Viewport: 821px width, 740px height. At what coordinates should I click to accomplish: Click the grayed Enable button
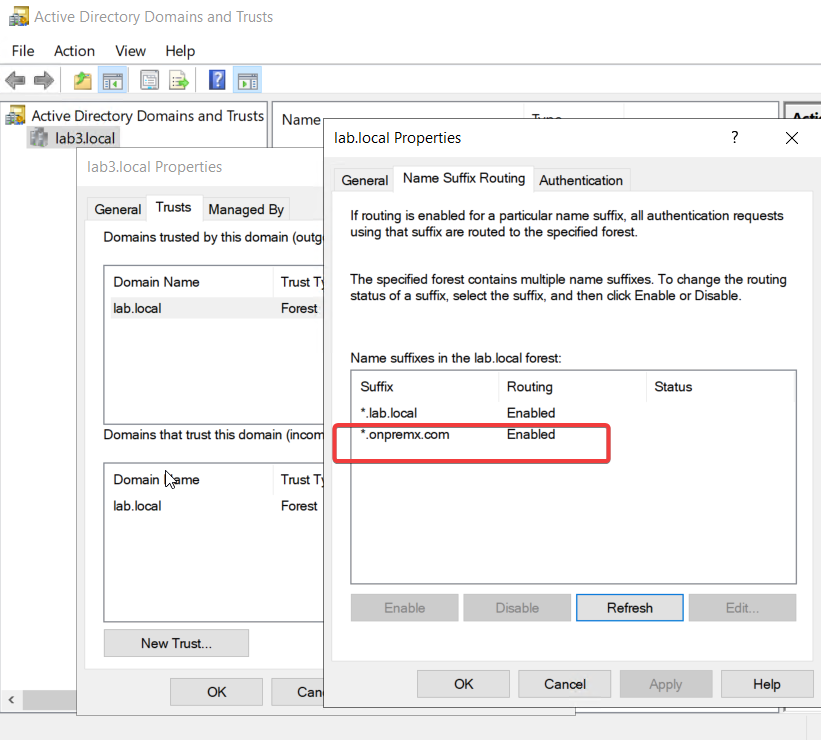pos(405,608)
